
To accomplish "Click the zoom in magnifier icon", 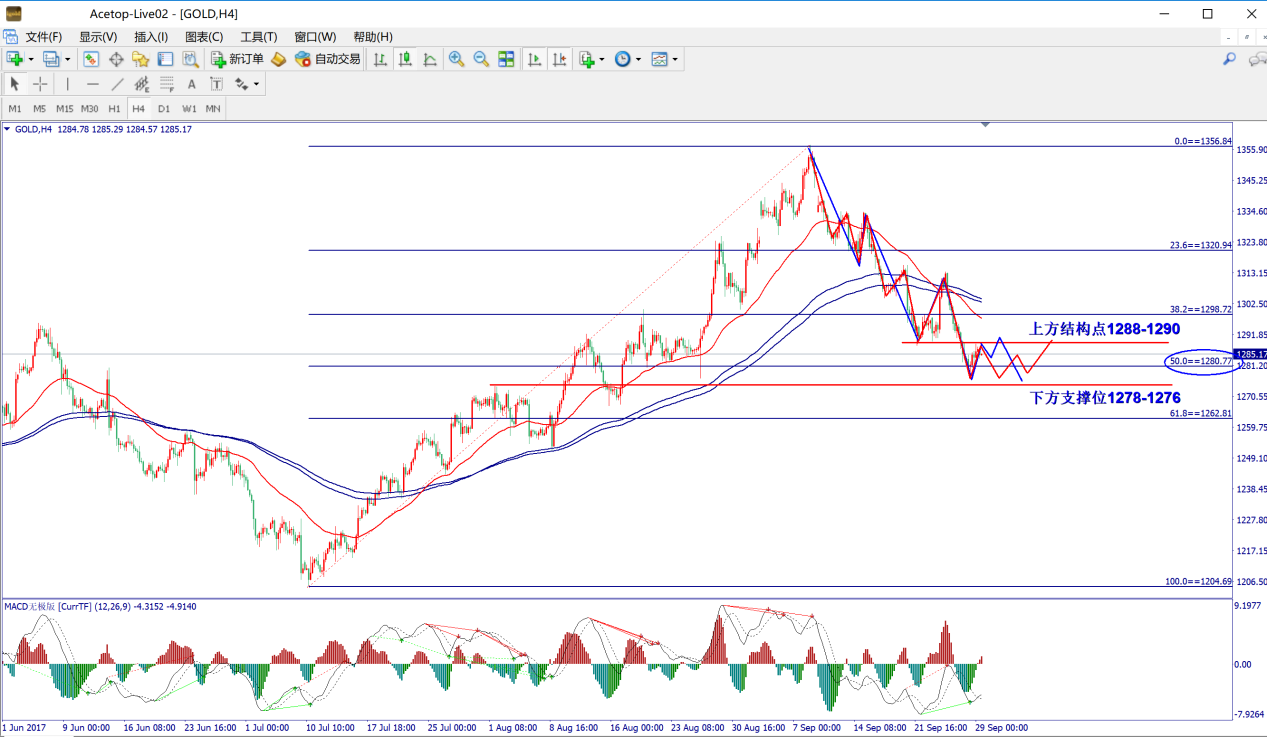I will (456, 59).
